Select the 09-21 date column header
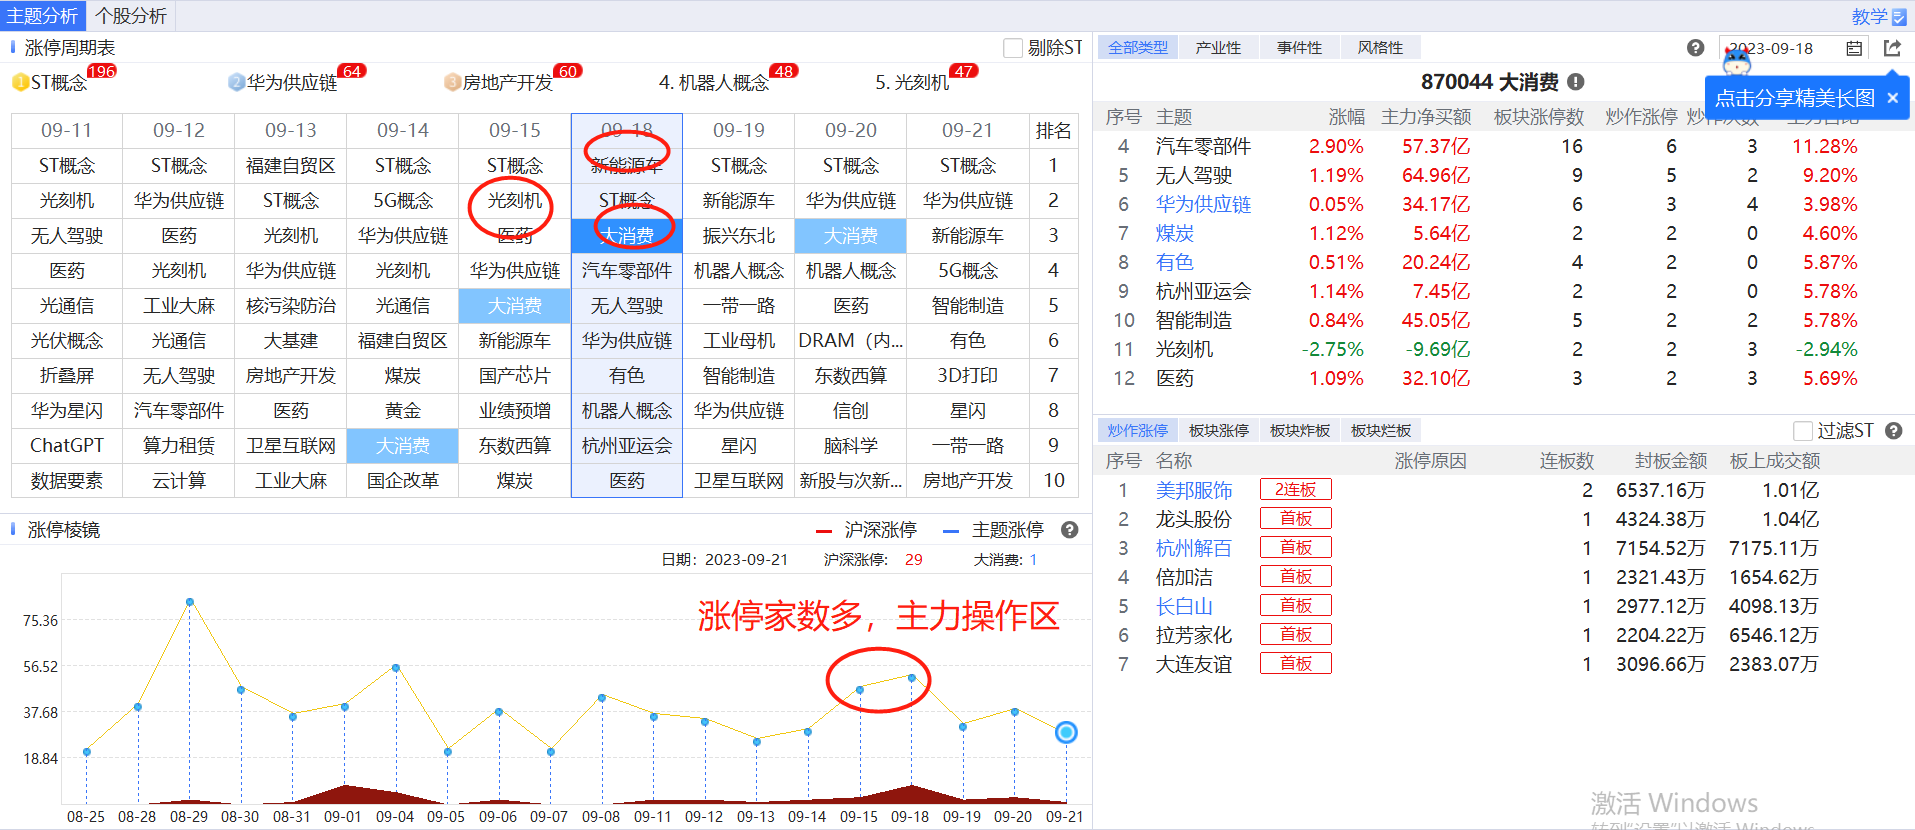Viewport: 1915px width, 830px height. pos(968,131)
